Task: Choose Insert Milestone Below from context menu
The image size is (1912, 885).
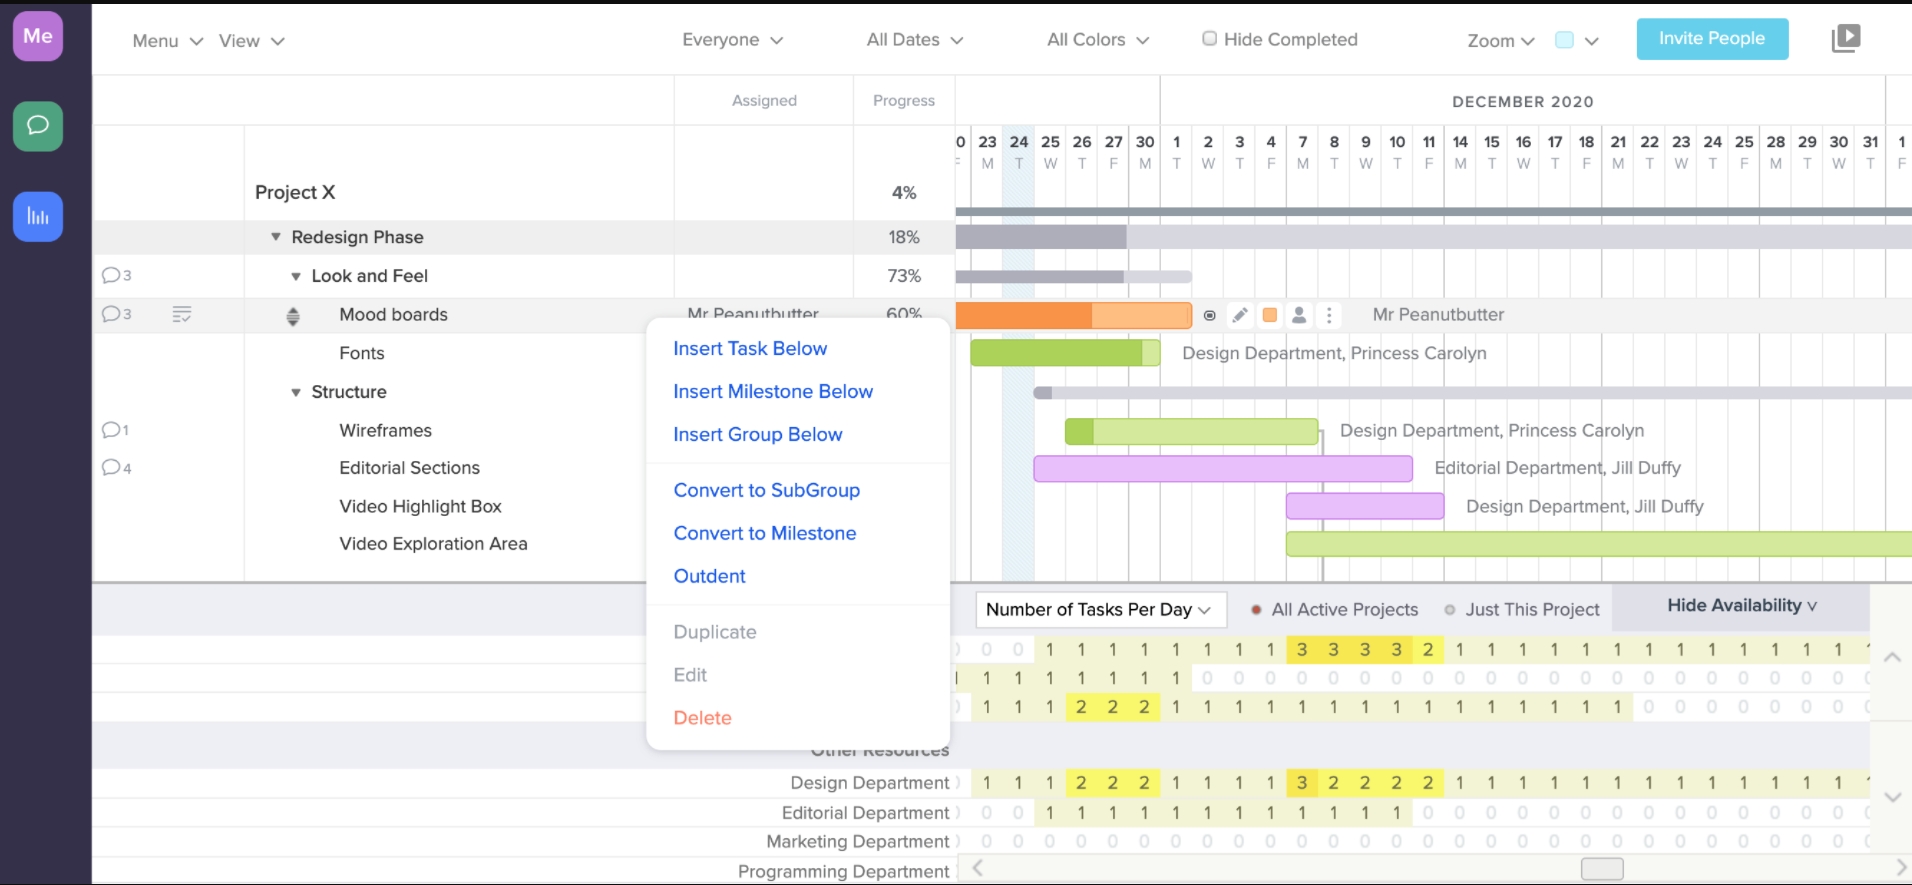Action: [x=772, y=391]
